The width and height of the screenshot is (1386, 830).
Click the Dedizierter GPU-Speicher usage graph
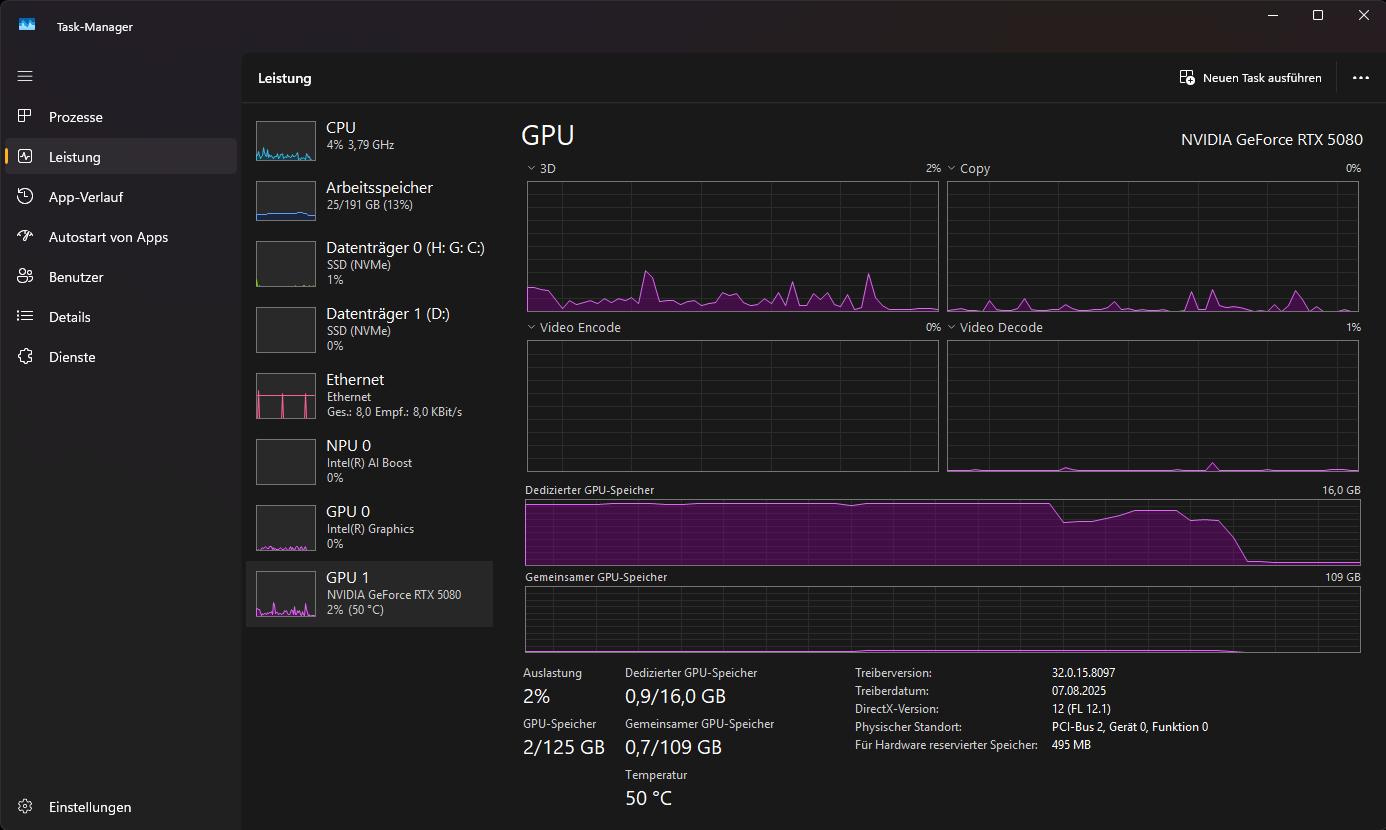pos(941,530)
